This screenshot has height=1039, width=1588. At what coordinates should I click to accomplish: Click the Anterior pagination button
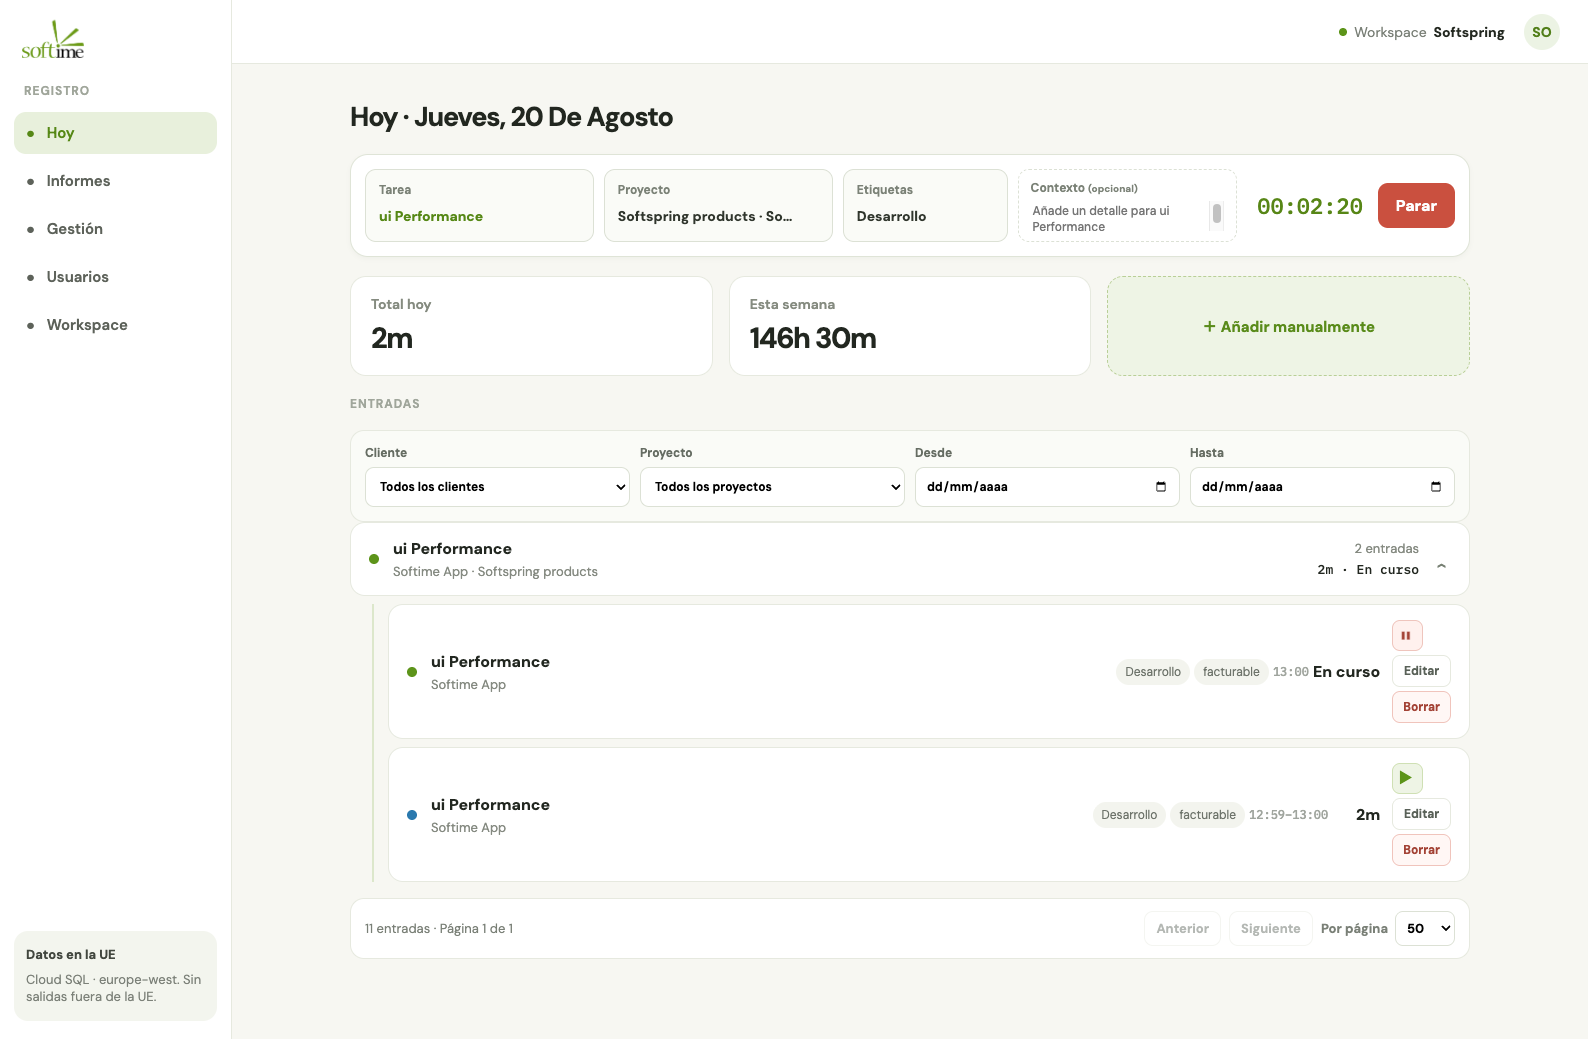coord(1182,929)
